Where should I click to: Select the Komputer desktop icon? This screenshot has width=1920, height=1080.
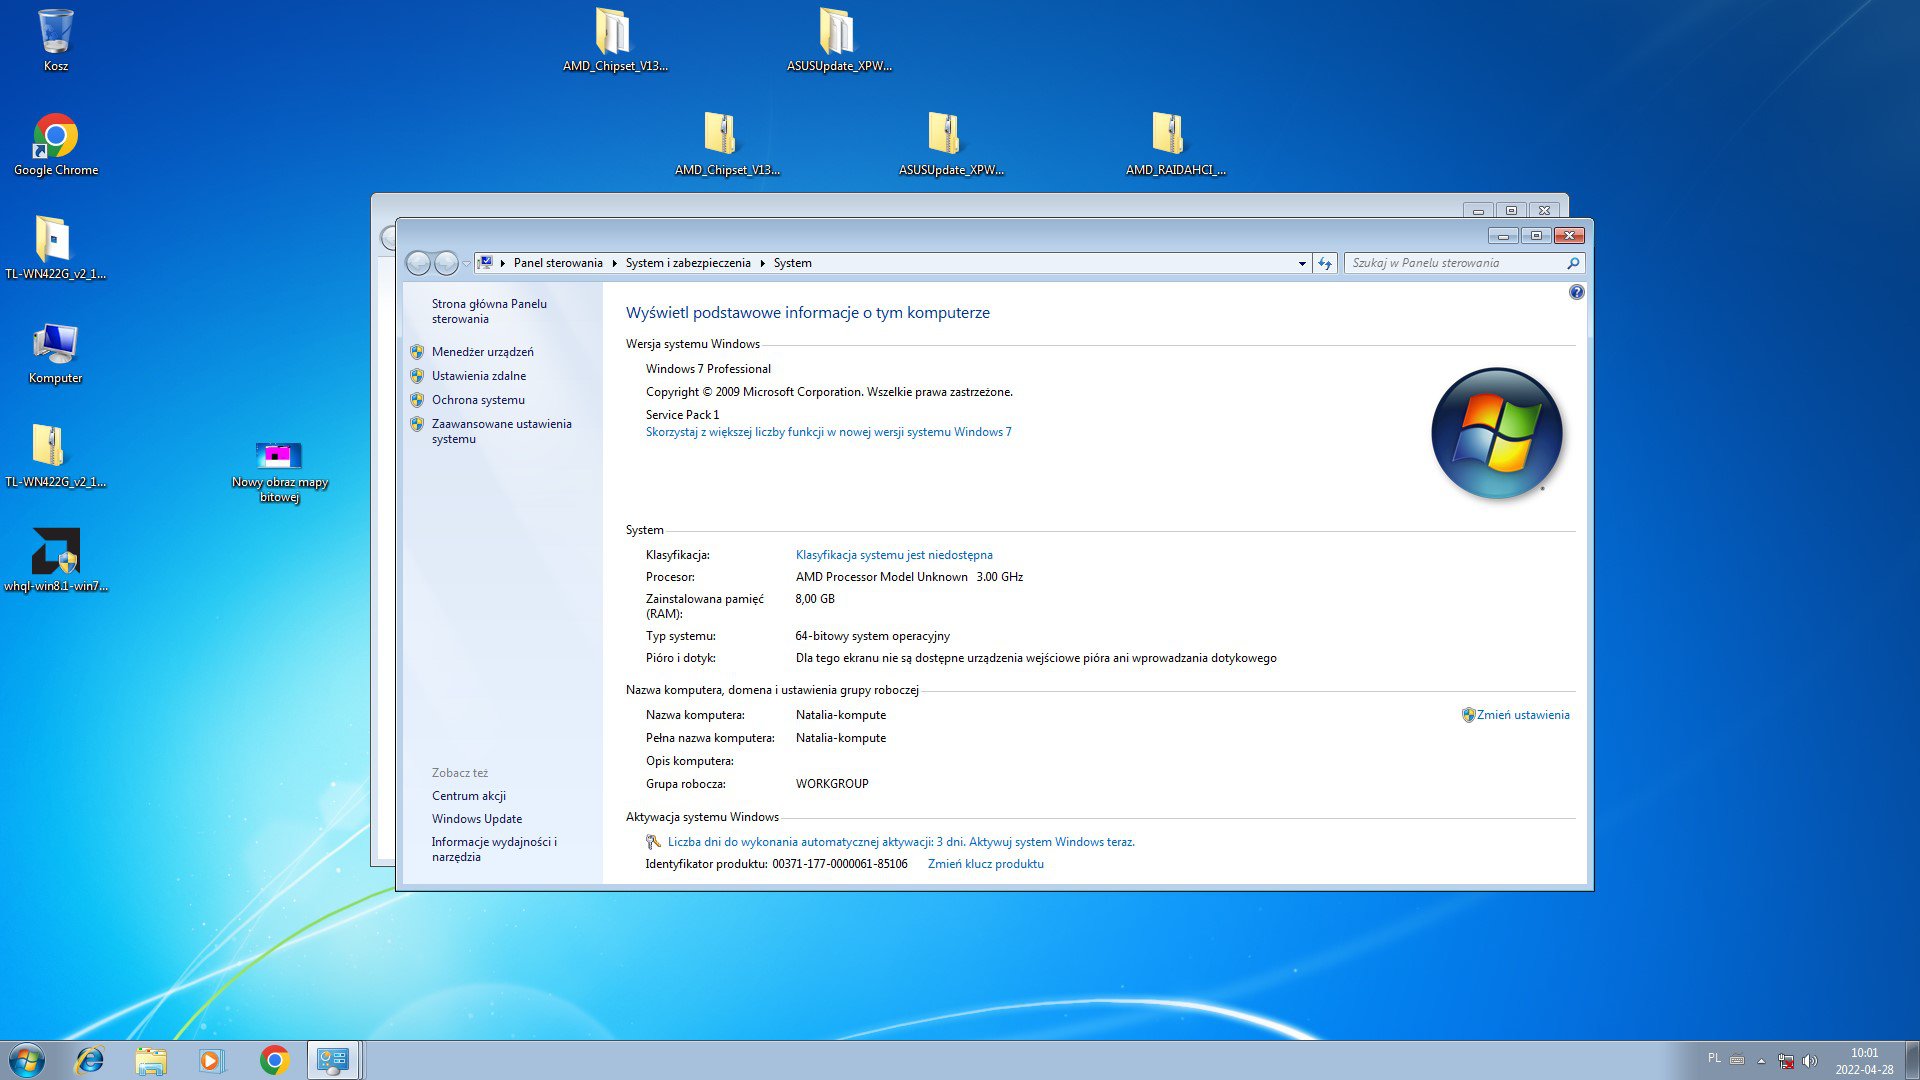click(56, 354)
